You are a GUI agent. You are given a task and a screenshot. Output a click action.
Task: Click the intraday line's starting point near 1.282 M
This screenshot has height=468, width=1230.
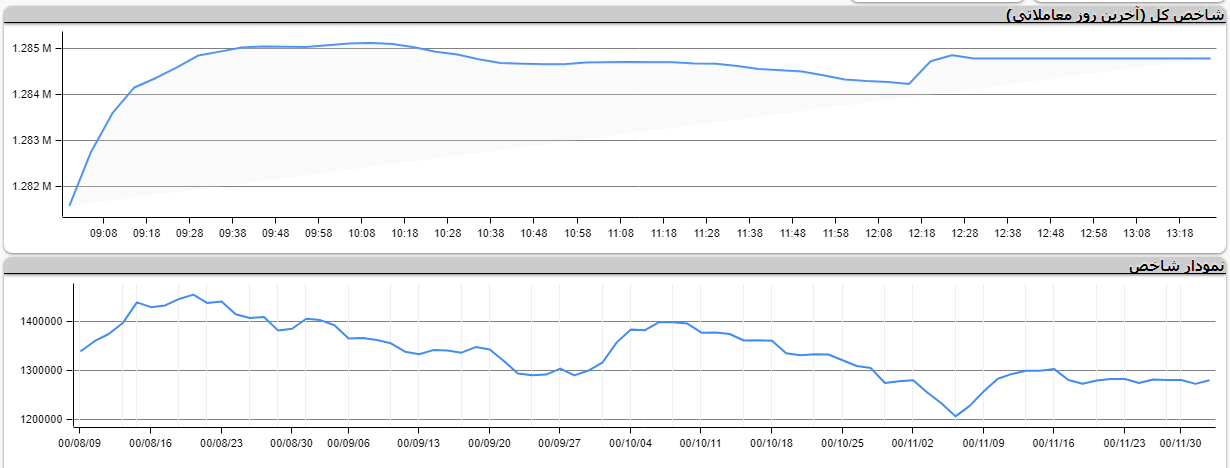[70, 204]
